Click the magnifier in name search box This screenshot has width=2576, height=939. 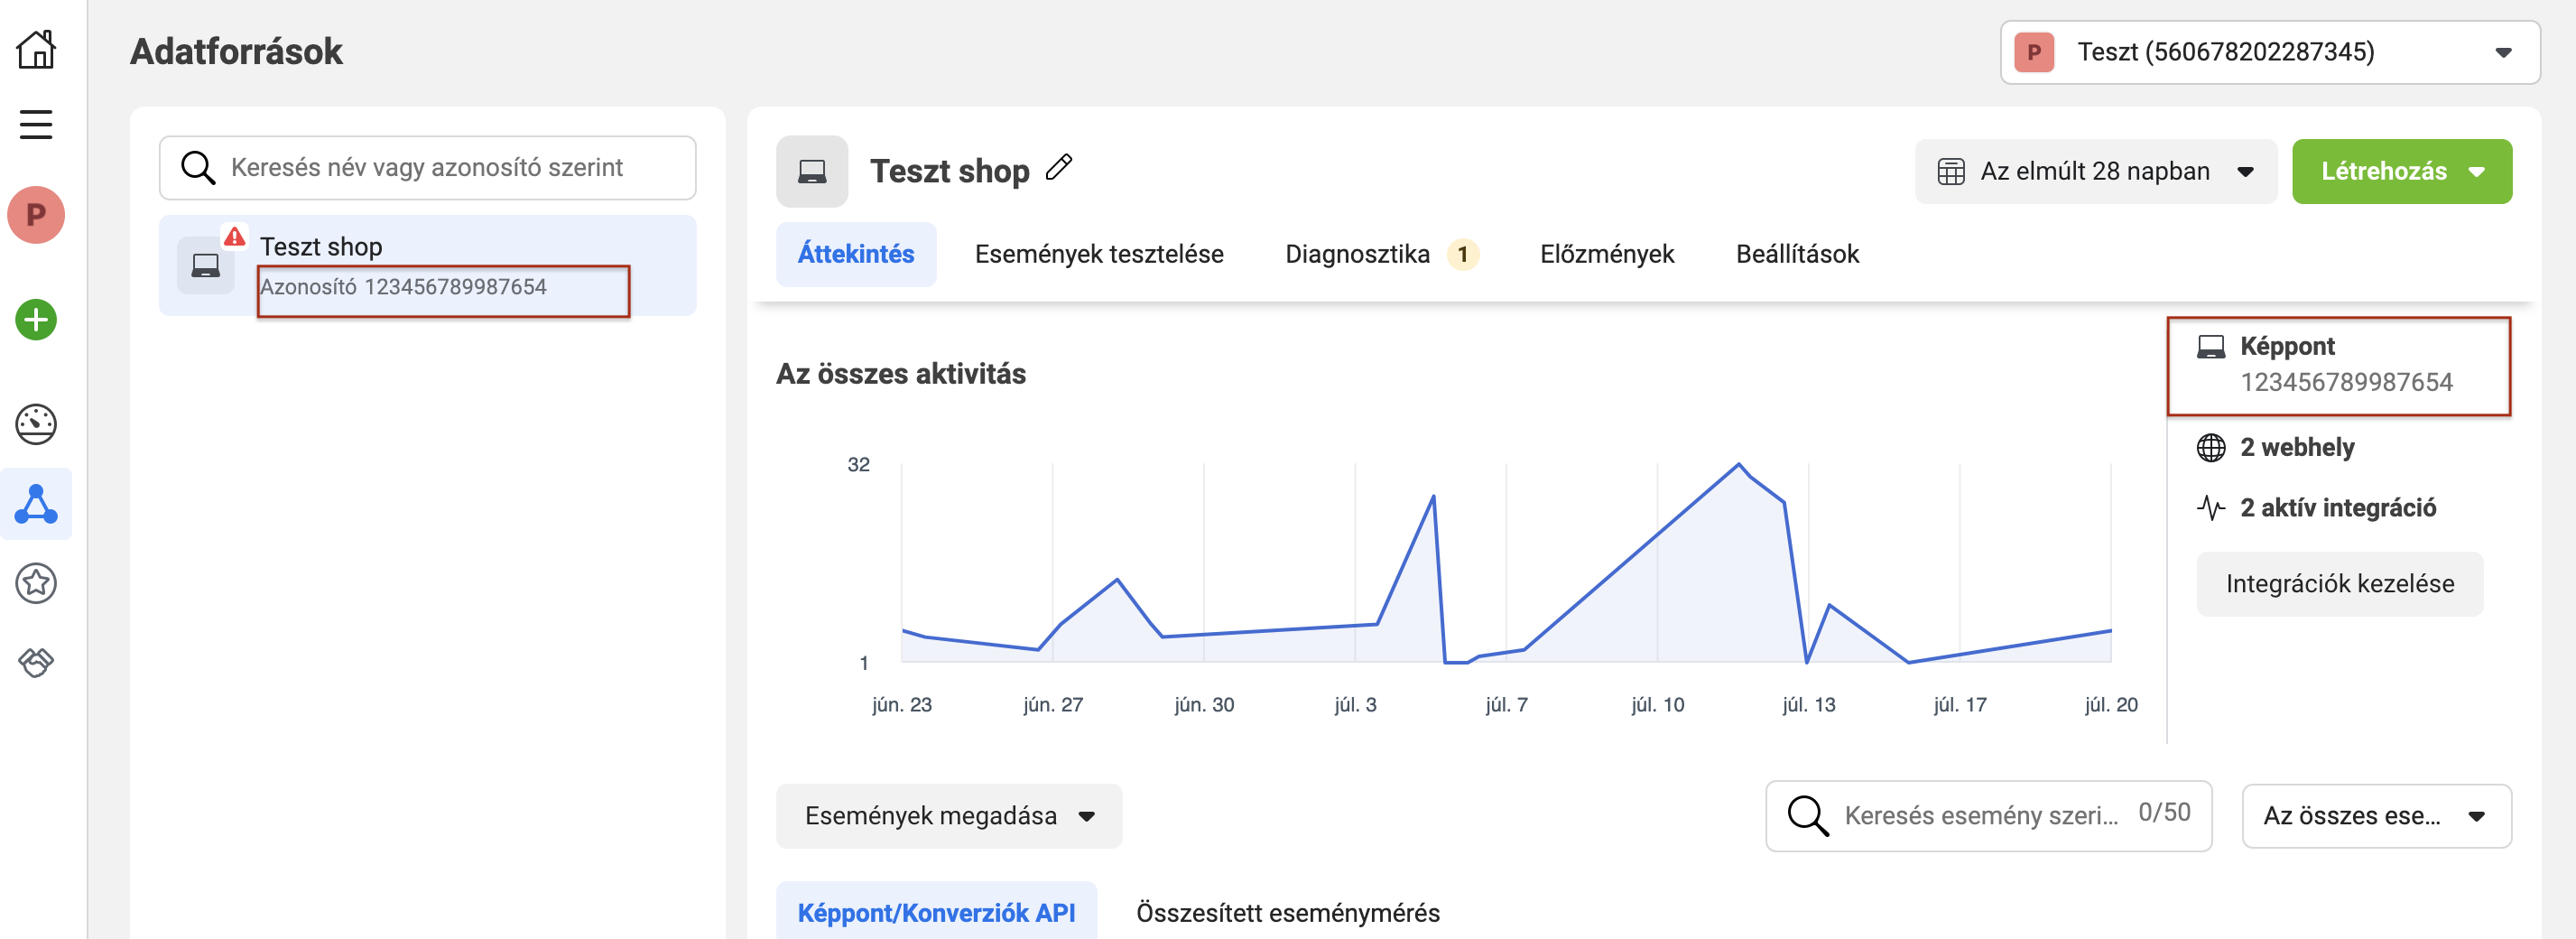pos(198,168)
